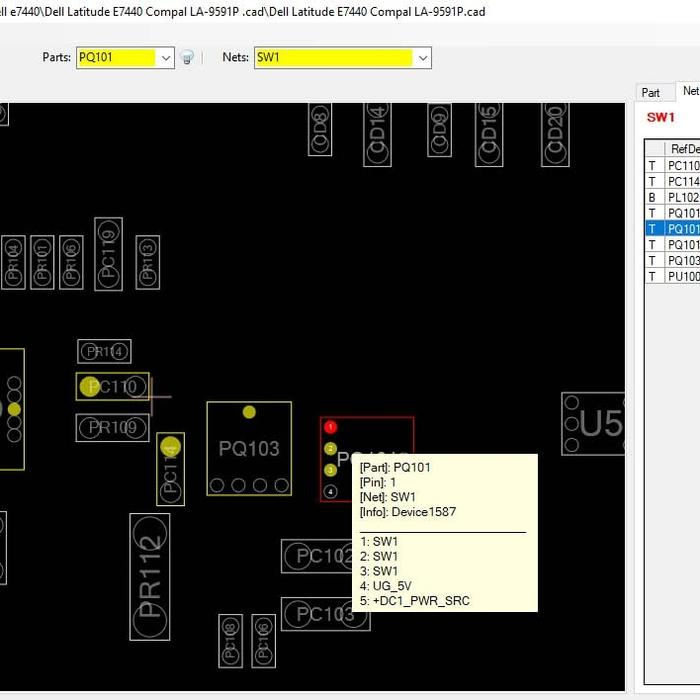Screen dimensions: 700x700
Task: Select the PC102 capacitor on board
Action: [x=317, y=556]
